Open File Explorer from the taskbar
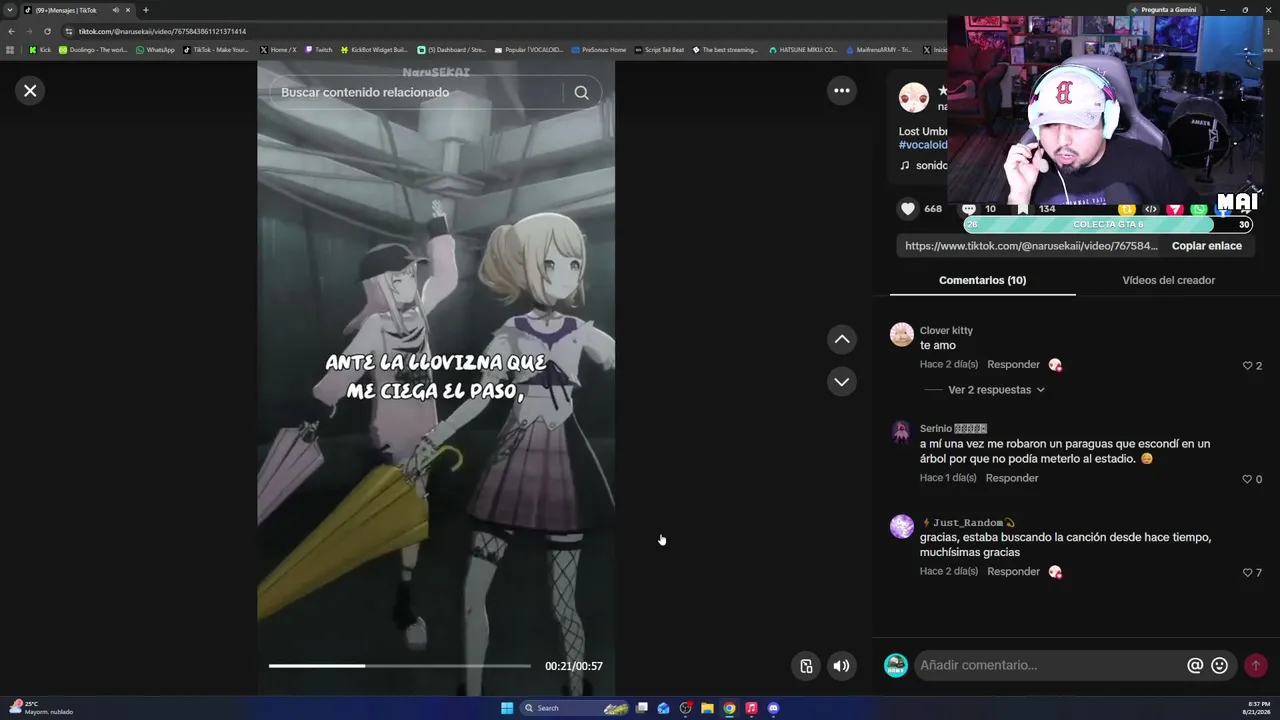The height and width of the screenshot is (720, 1280). [707, 708]
